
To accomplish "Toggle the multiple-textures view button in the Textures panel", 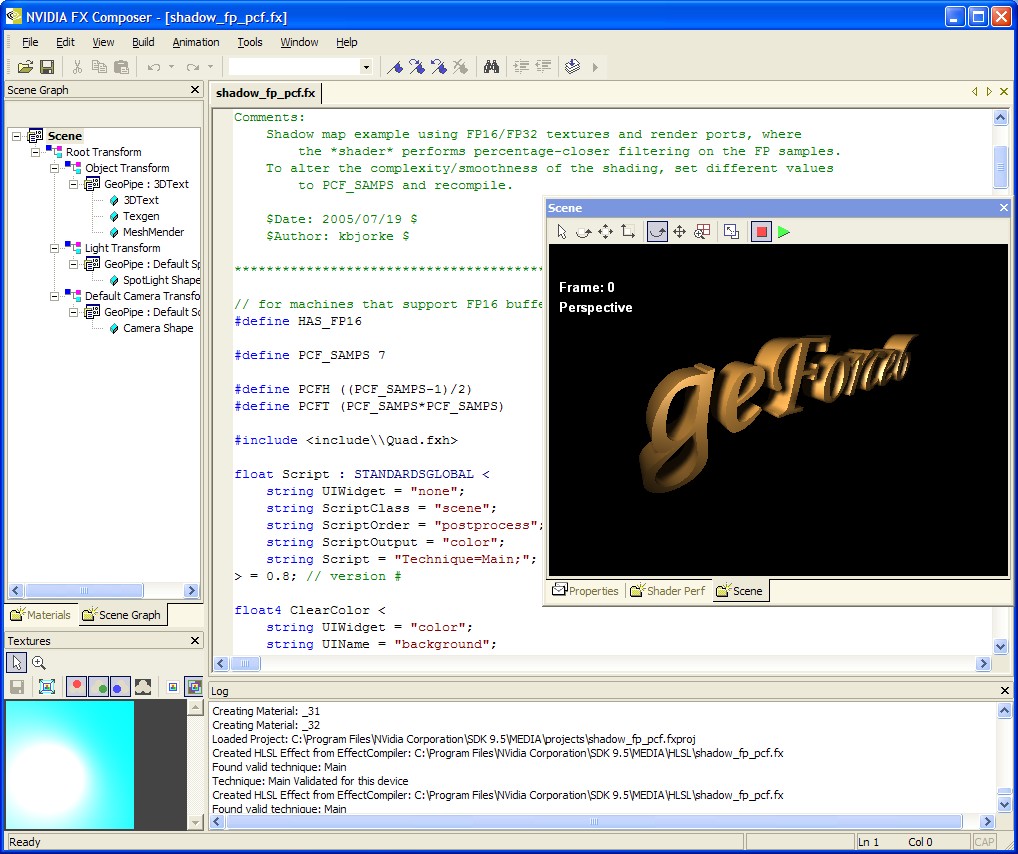I will [193, 686].
